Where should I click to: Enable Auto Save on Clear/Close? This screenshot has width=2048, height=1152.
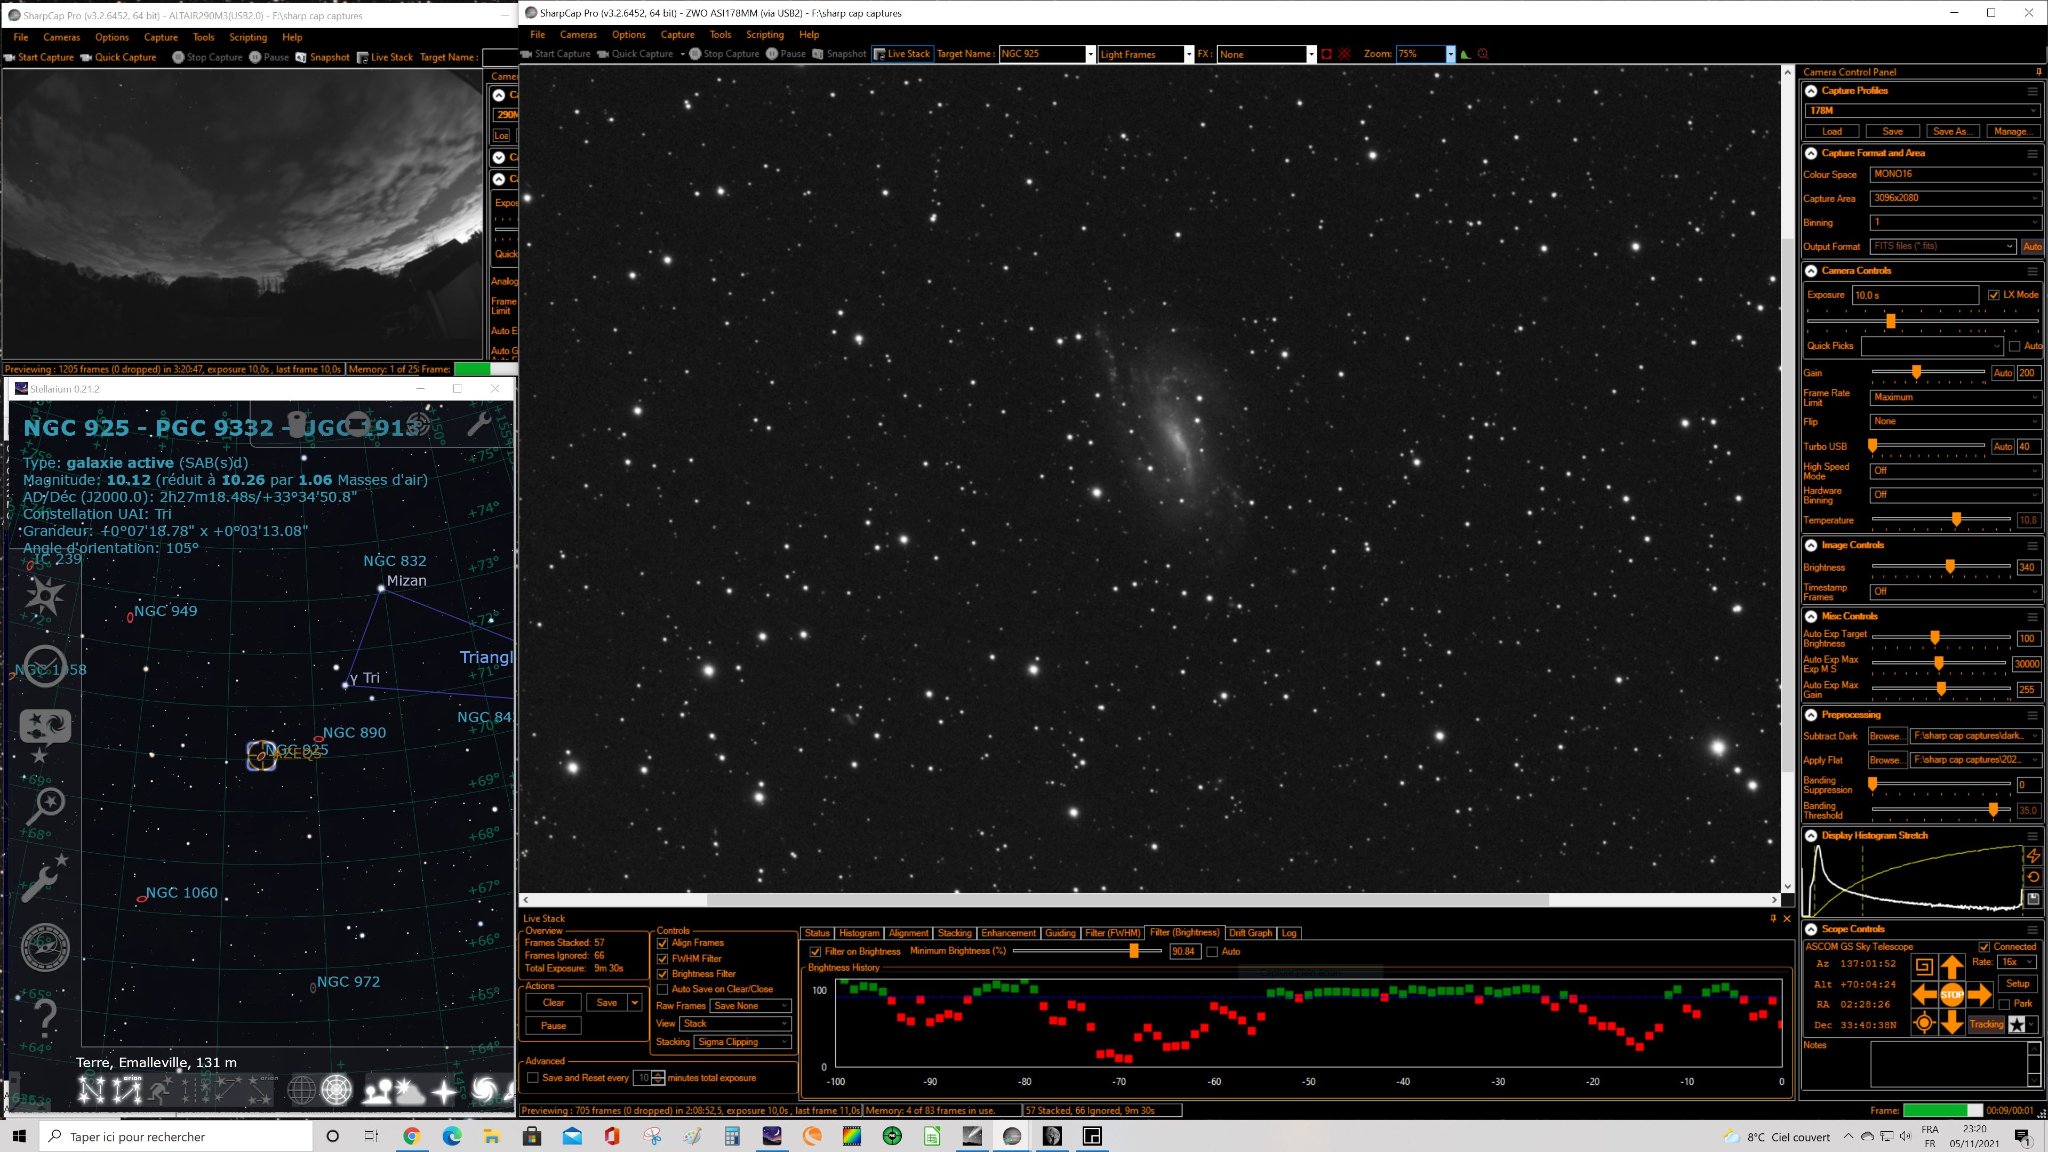[x=662, y=990]
